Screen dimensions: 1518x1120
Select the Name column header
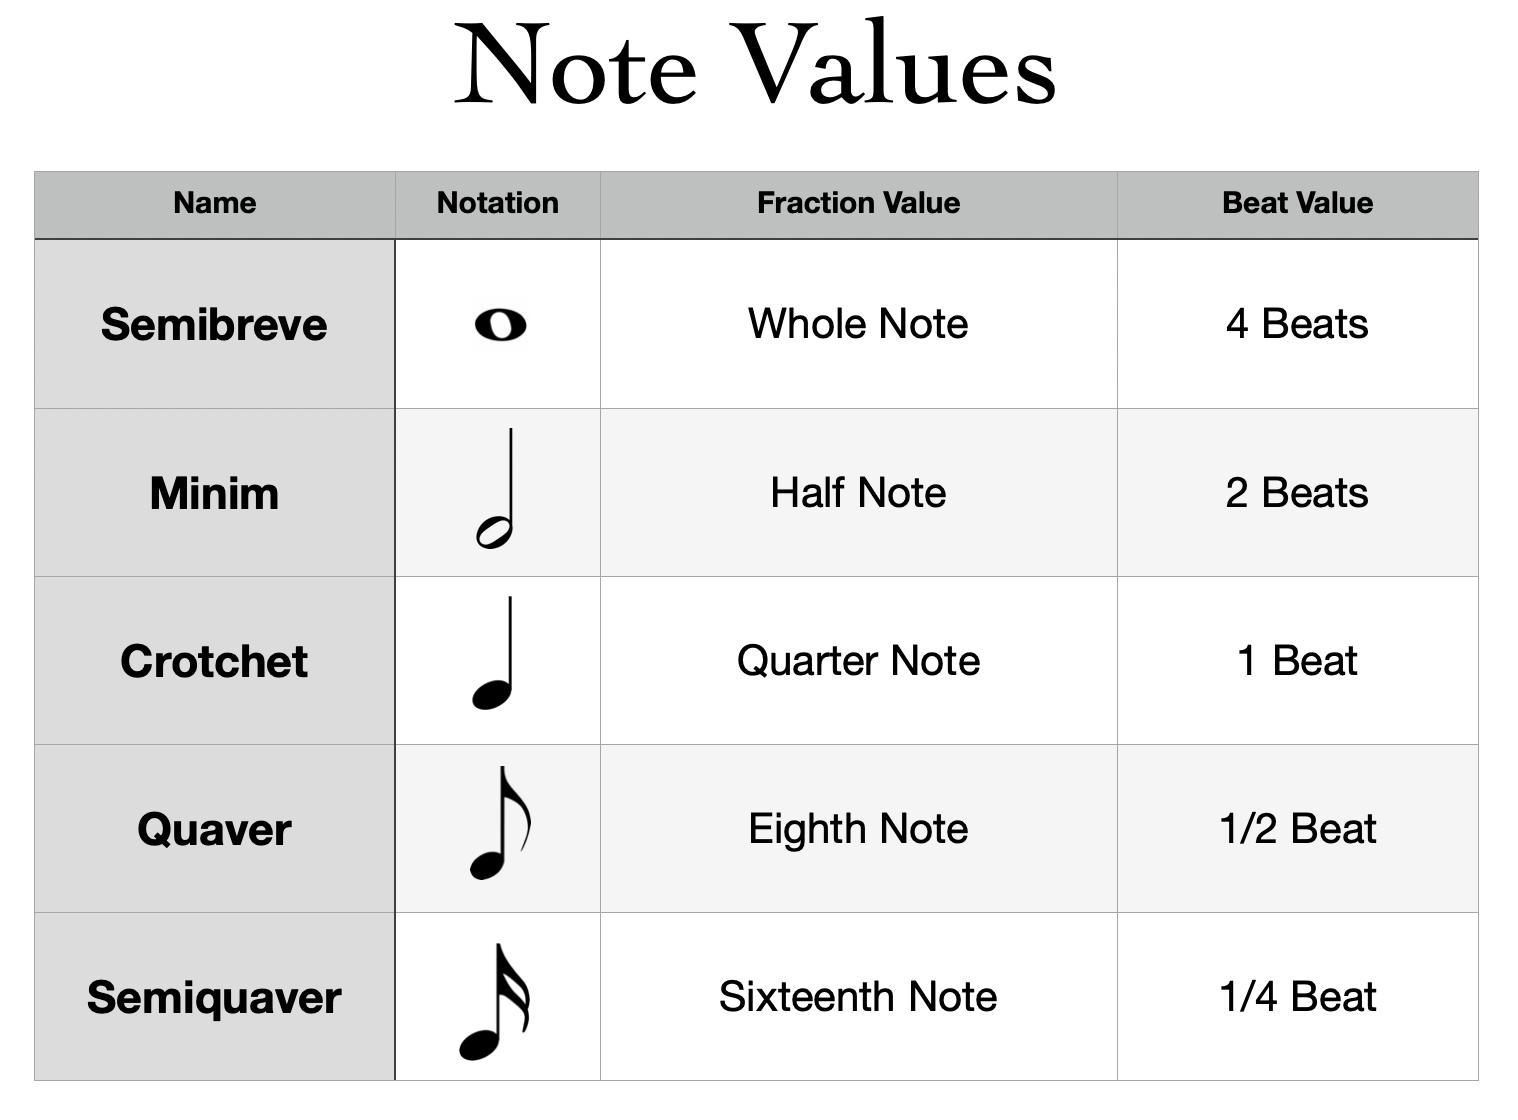tap(215, 205)
